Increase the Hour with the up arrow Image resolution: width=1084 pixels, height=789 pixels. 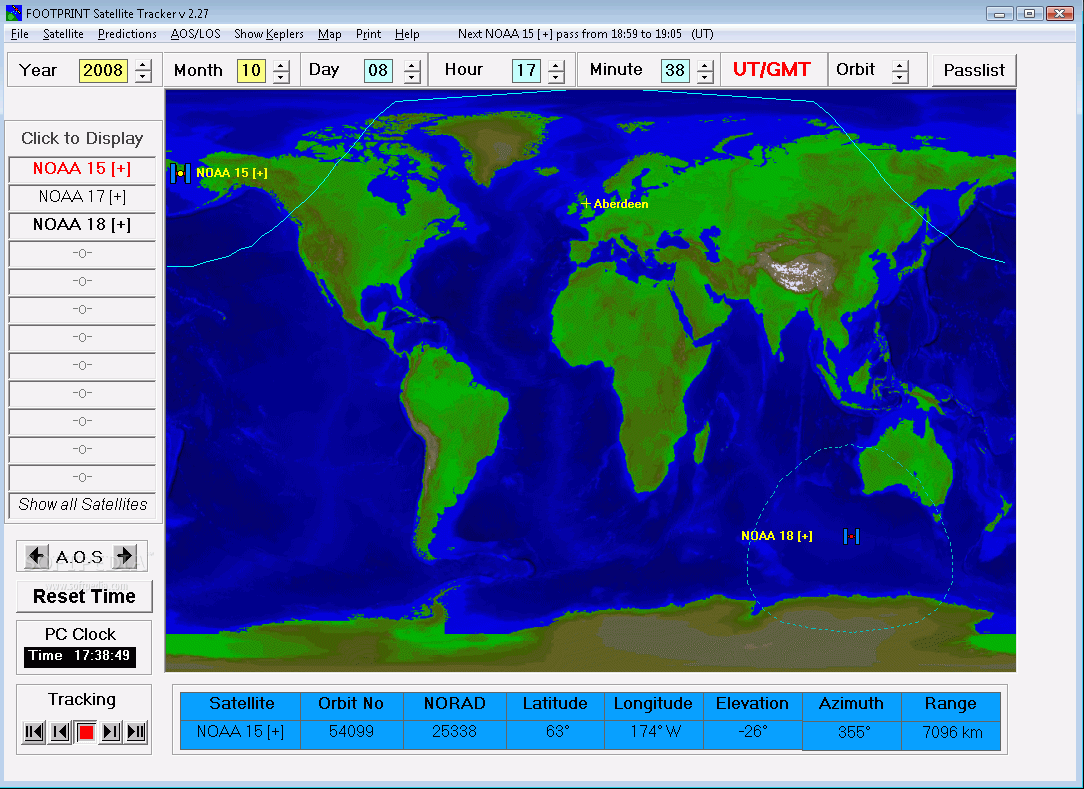[556, 65]
